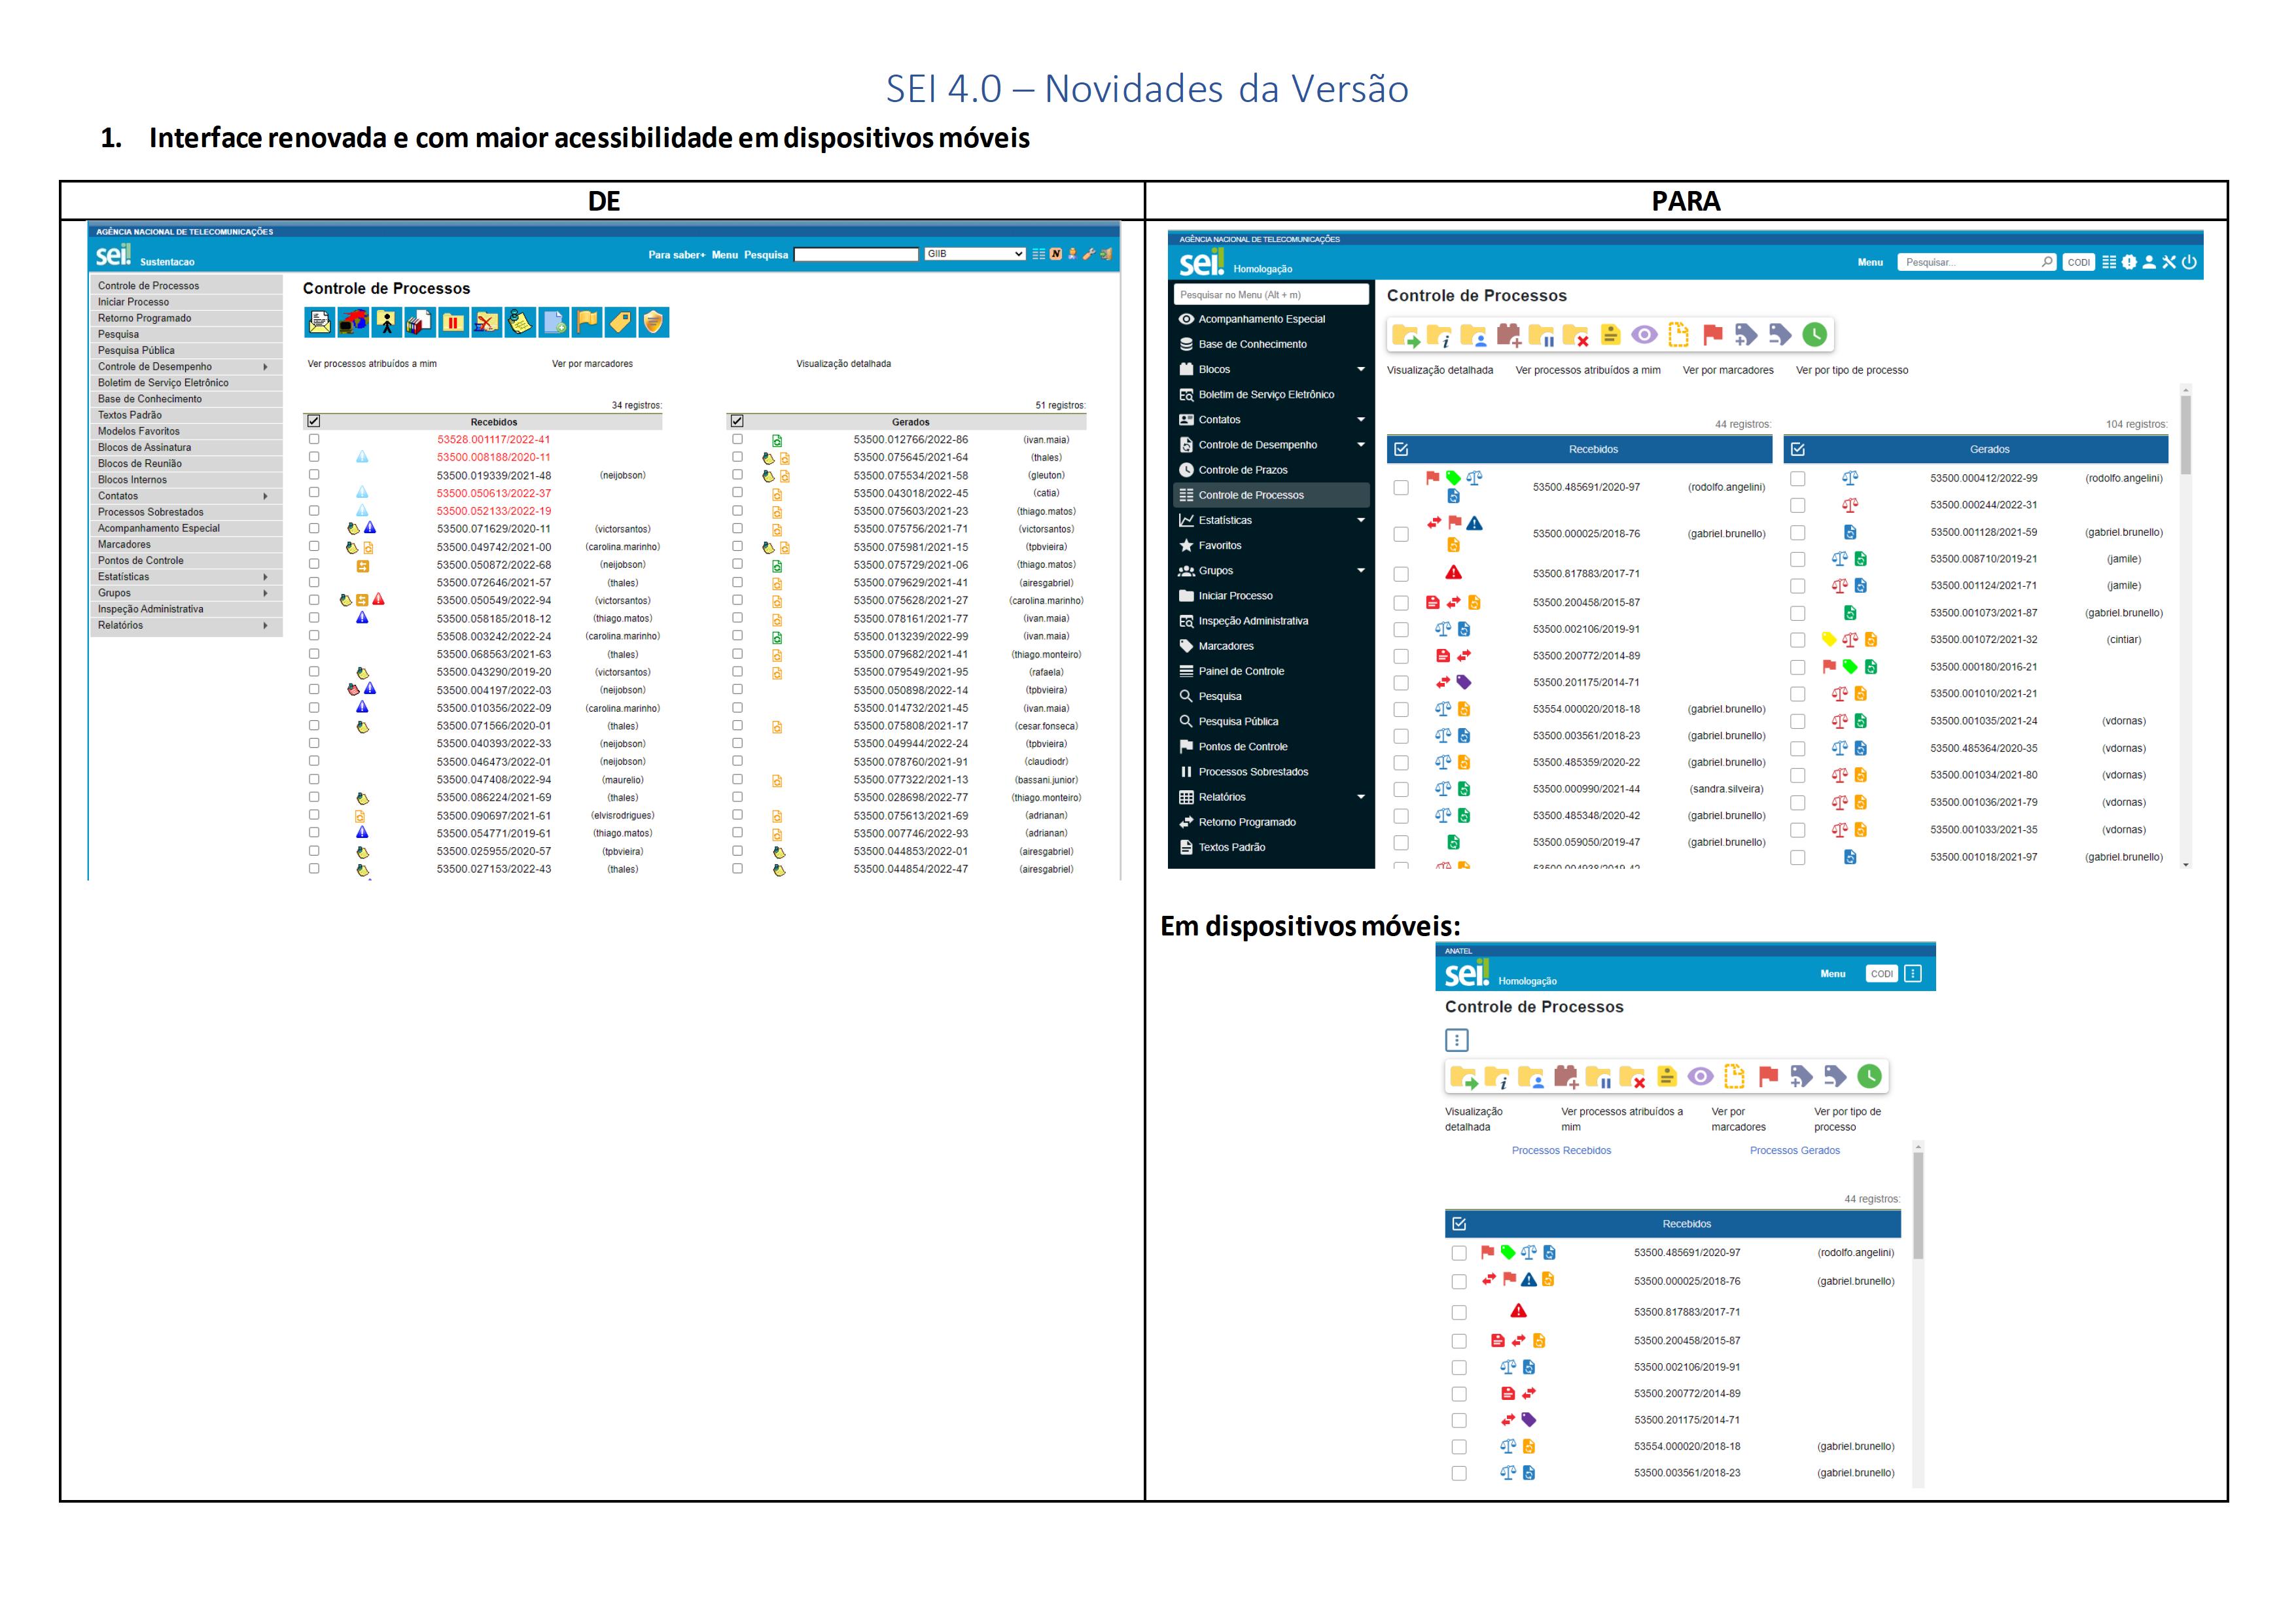Expand Grupos arrow in new sidebar
The height and width of the screenshot is (1623, 2296).
click(x=1361, y=570)
